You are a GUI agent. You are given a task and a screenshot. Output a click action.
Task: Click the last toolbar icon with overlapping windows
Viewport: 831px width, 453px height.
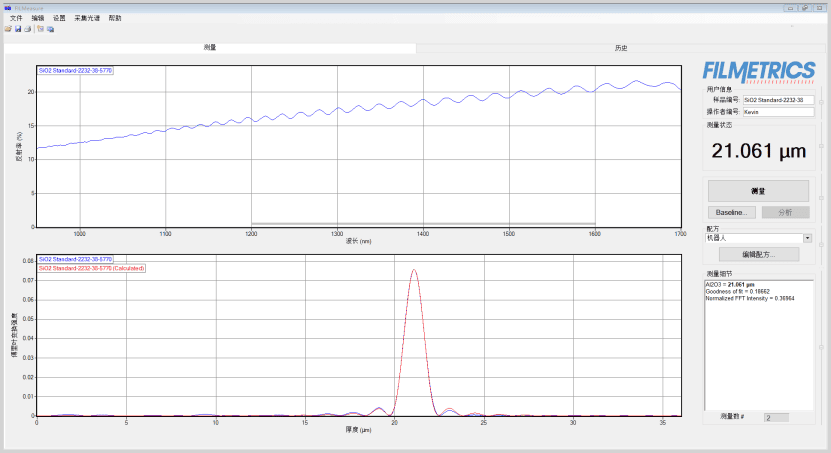pyautogui.click(x=50, y=29)
